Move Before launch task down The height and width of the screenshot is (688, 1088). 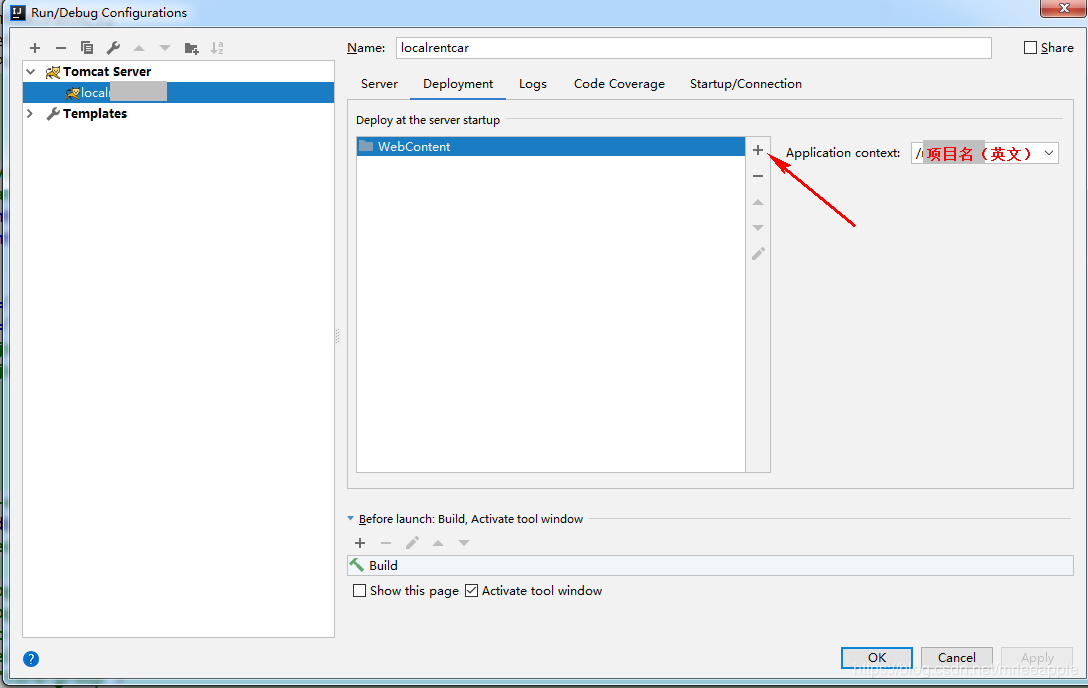464,543
